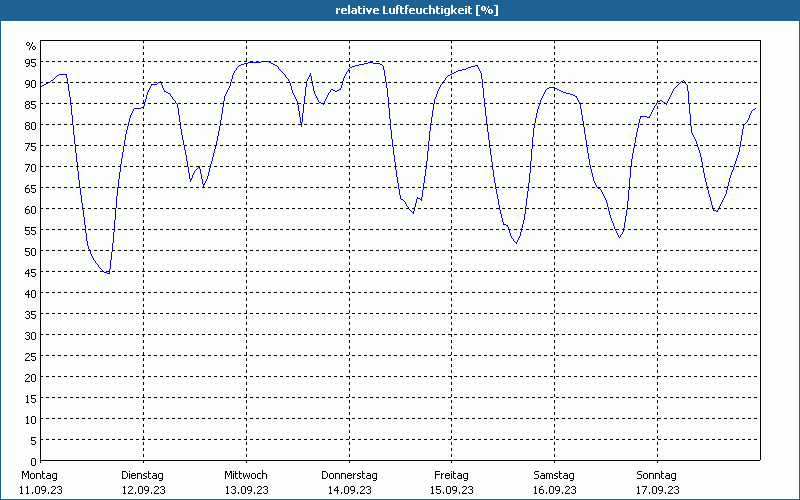Click the Sonntag day label
Image resolution: width=800 pixels, height=500 pixels.
click(657, 476)
